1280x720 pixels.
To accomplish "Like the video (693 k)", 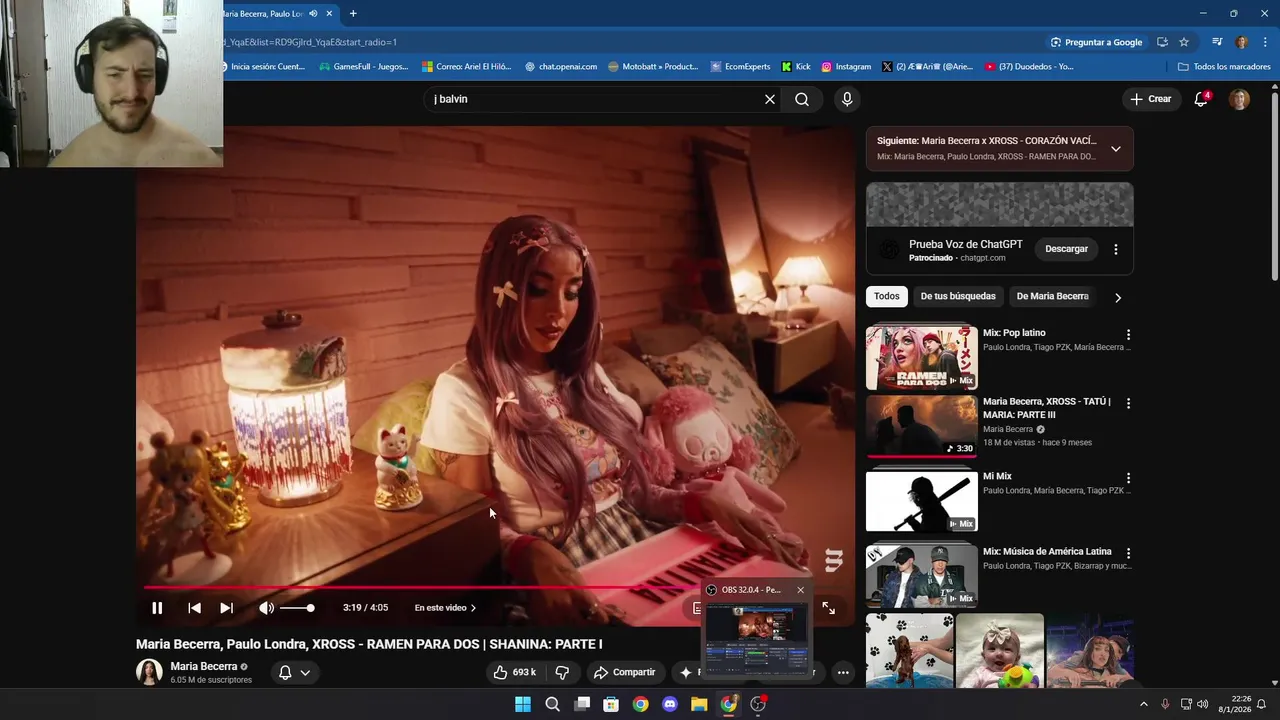I will tap(516, 672).
